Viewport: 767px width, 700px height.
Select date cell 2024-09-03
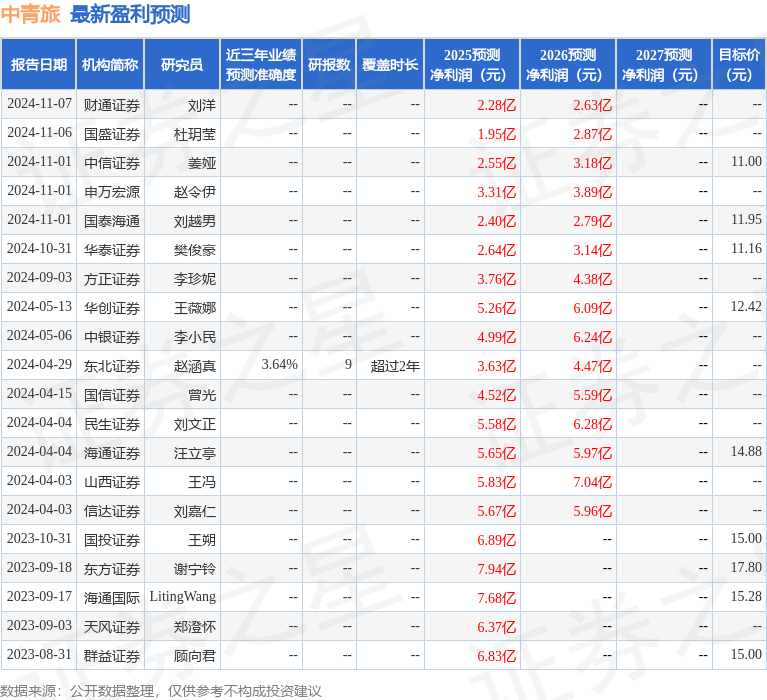39,277
